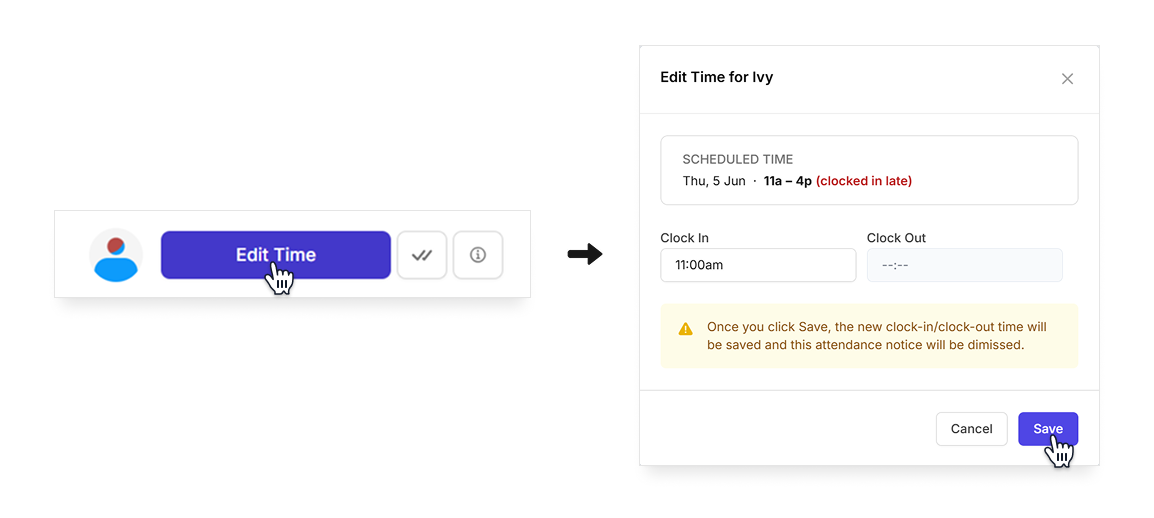Click the bold 11a – 4p shift time
The image size is (1154, 518).
787,181
